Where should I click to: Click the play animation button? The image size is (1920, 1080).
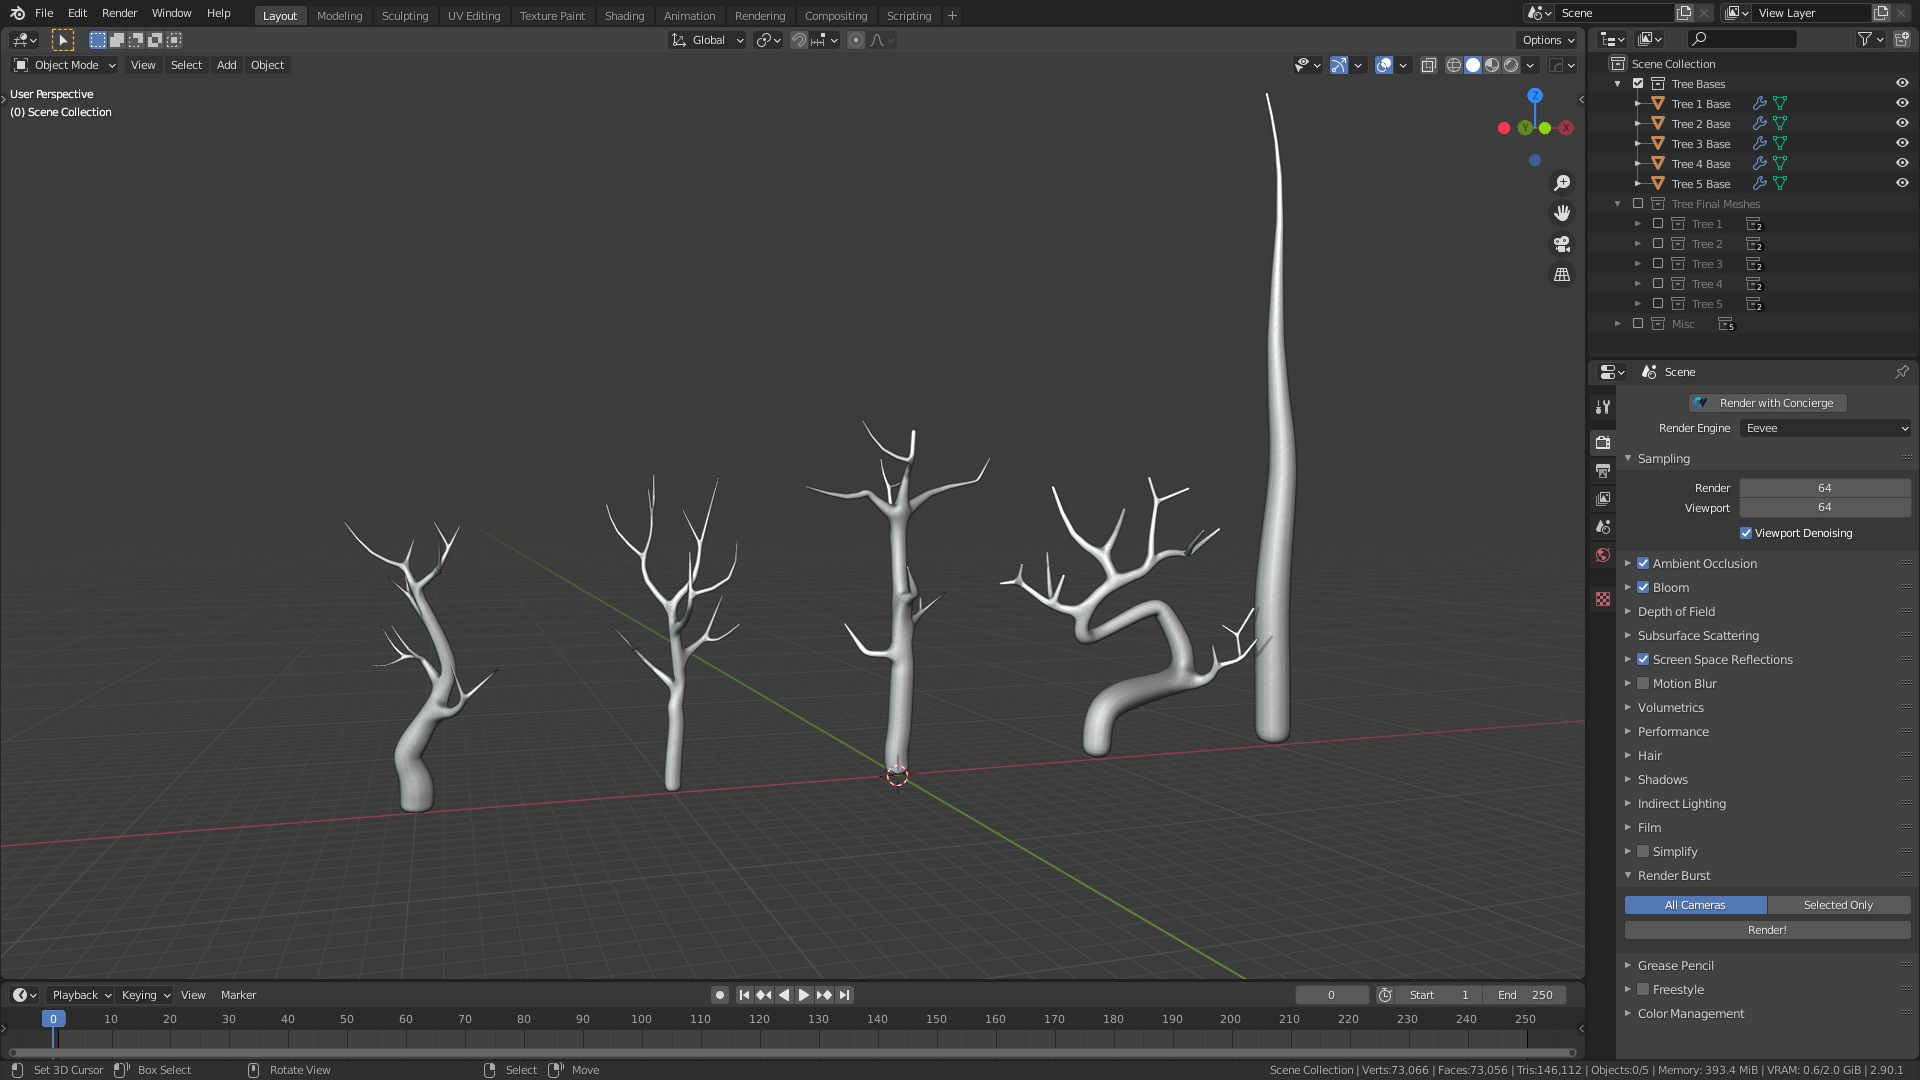pos(803,995)
